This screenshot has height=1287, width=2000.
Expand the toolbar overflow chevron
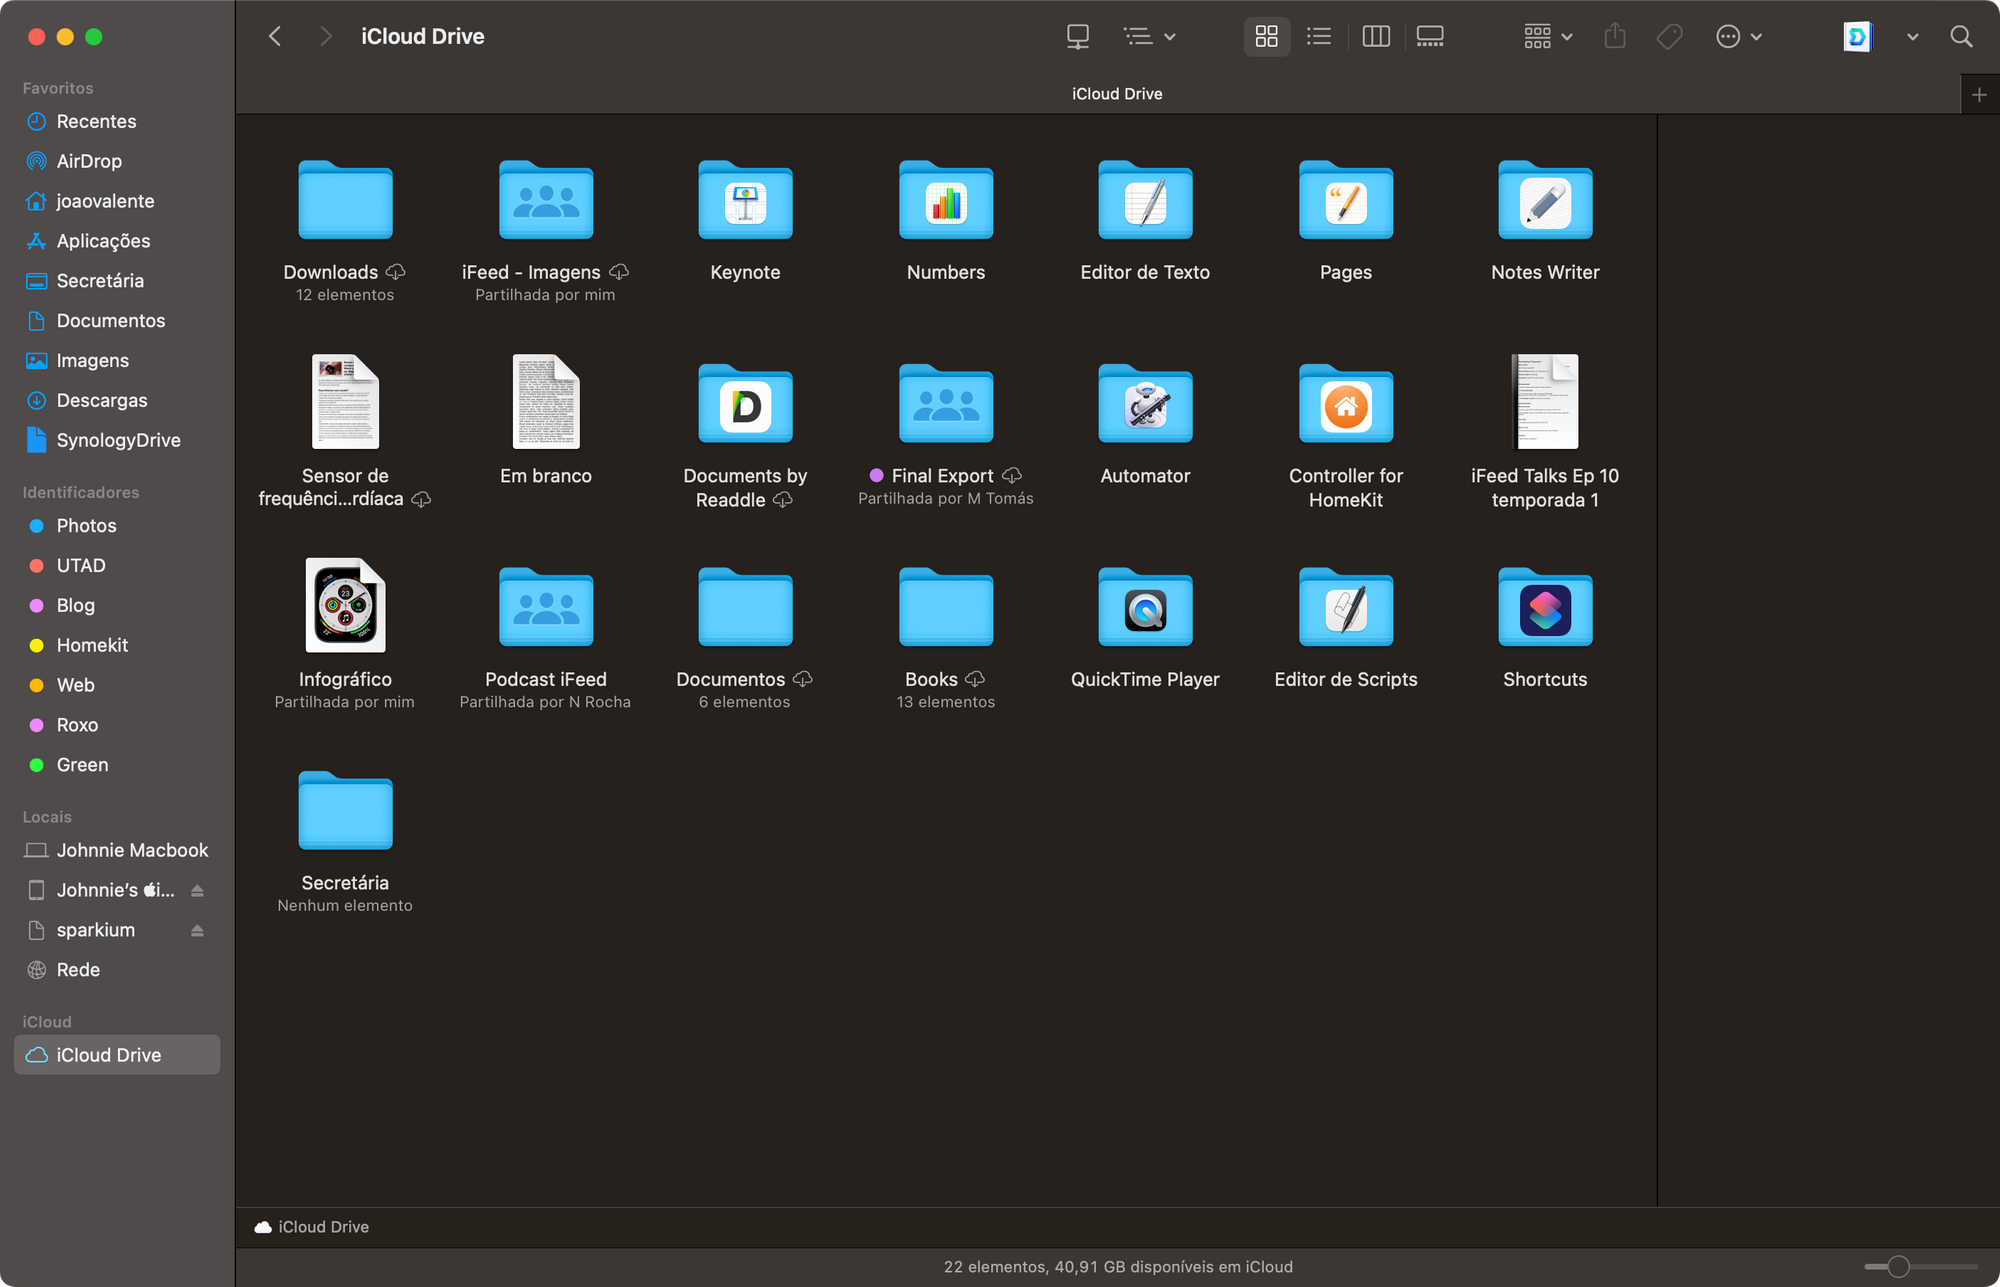[1912, 37]
